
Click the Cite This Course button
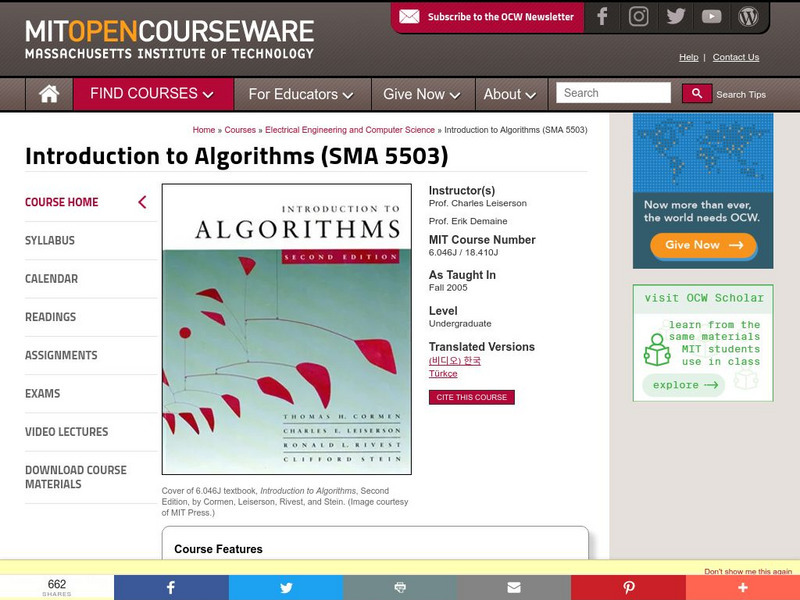coord(472,397)
